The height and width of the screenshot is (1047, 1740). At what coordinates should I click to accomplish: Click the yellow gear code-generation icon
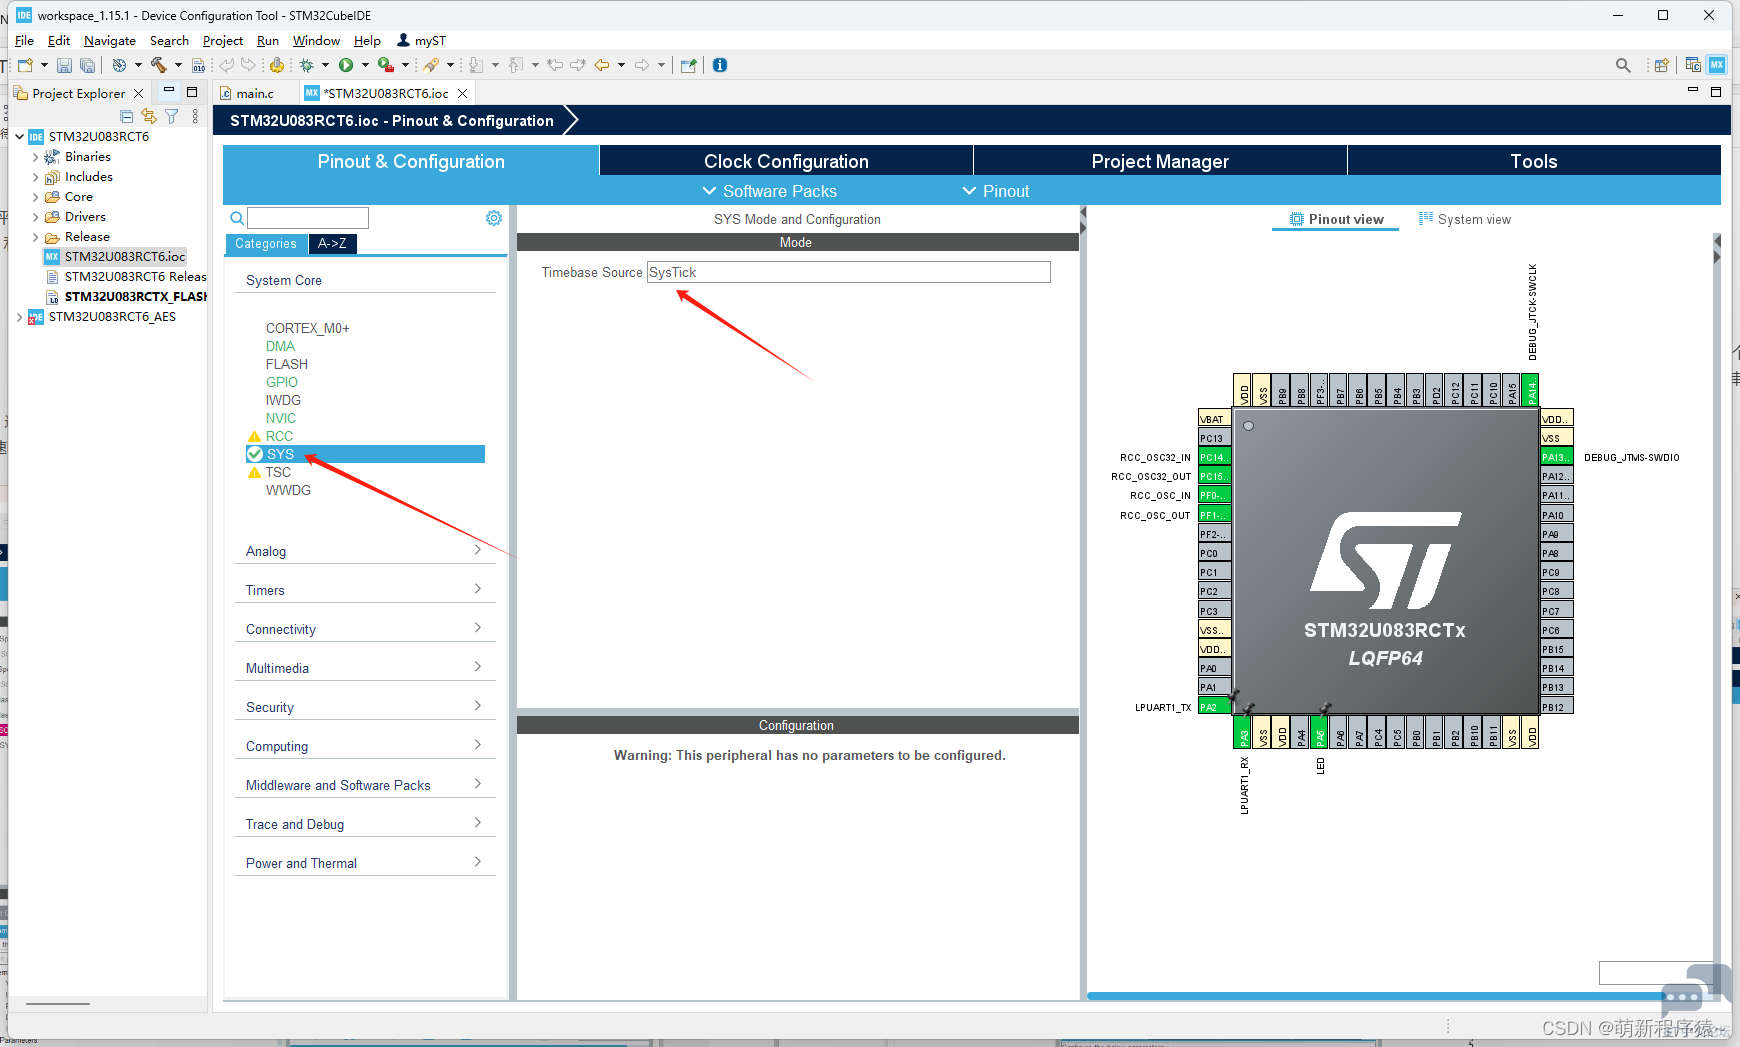click(277, 65)
